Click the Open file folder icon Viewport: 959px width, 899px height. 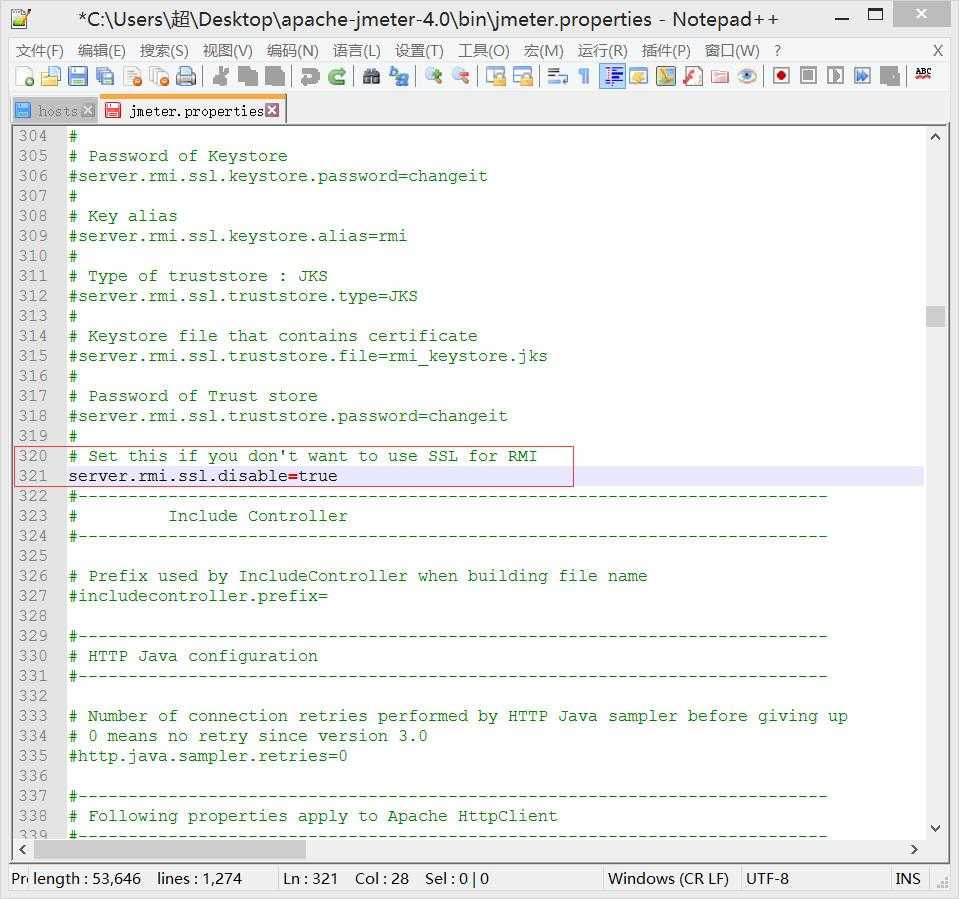[51, 76]
